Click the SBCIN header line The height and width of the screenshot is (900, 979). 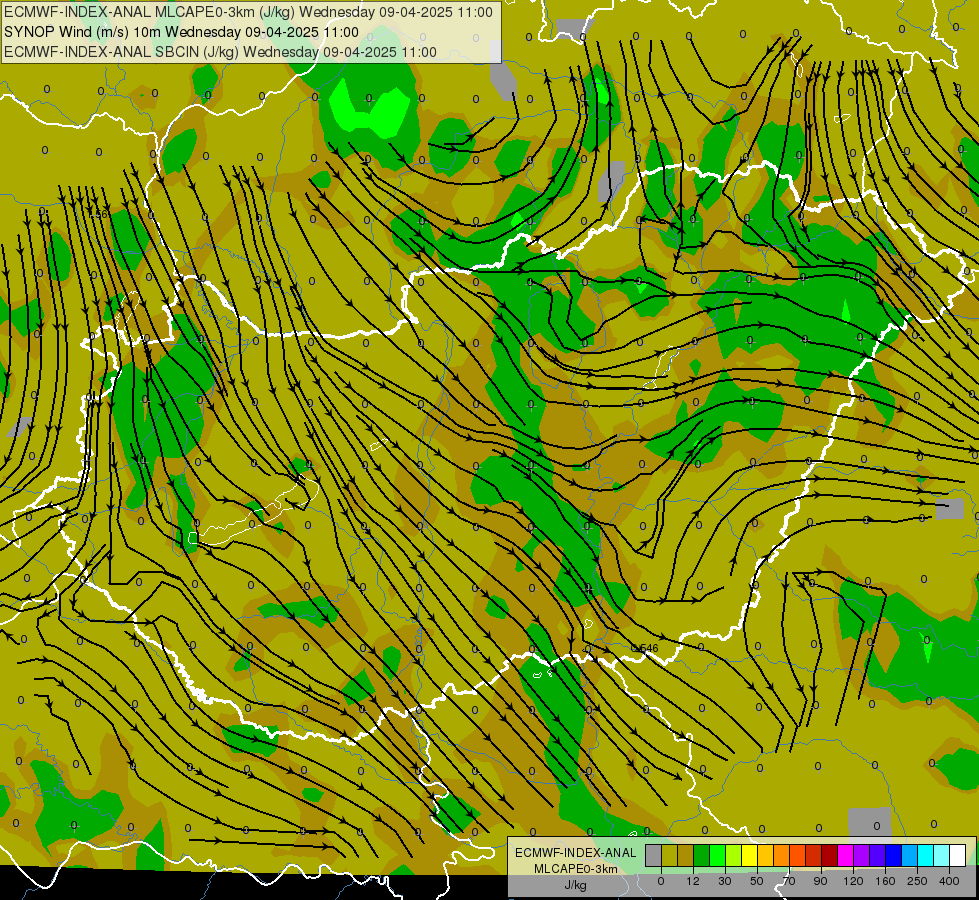[x=220, y=52]
